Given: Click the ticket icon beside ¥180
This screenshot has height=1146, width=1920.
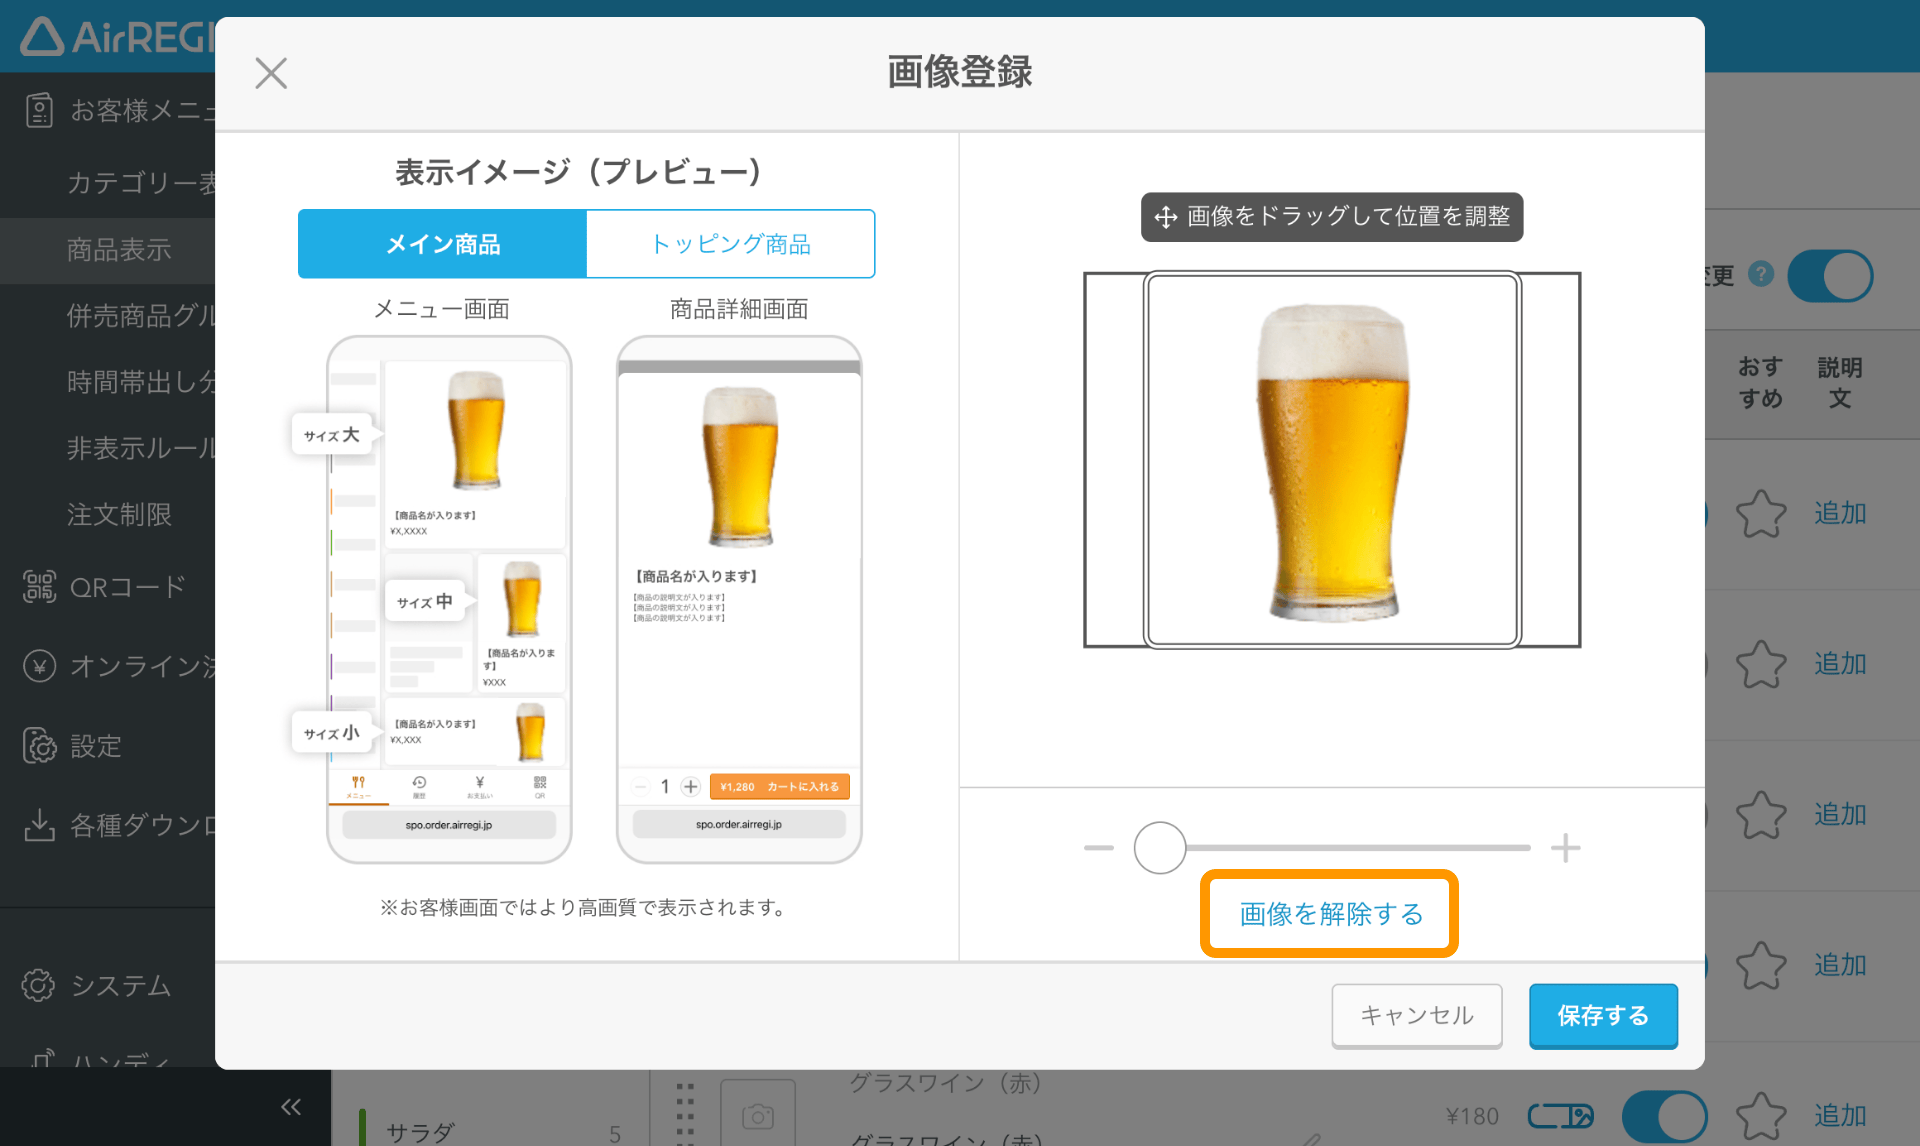Looking at the screenshot, I should click(x=1561, y=1116).
